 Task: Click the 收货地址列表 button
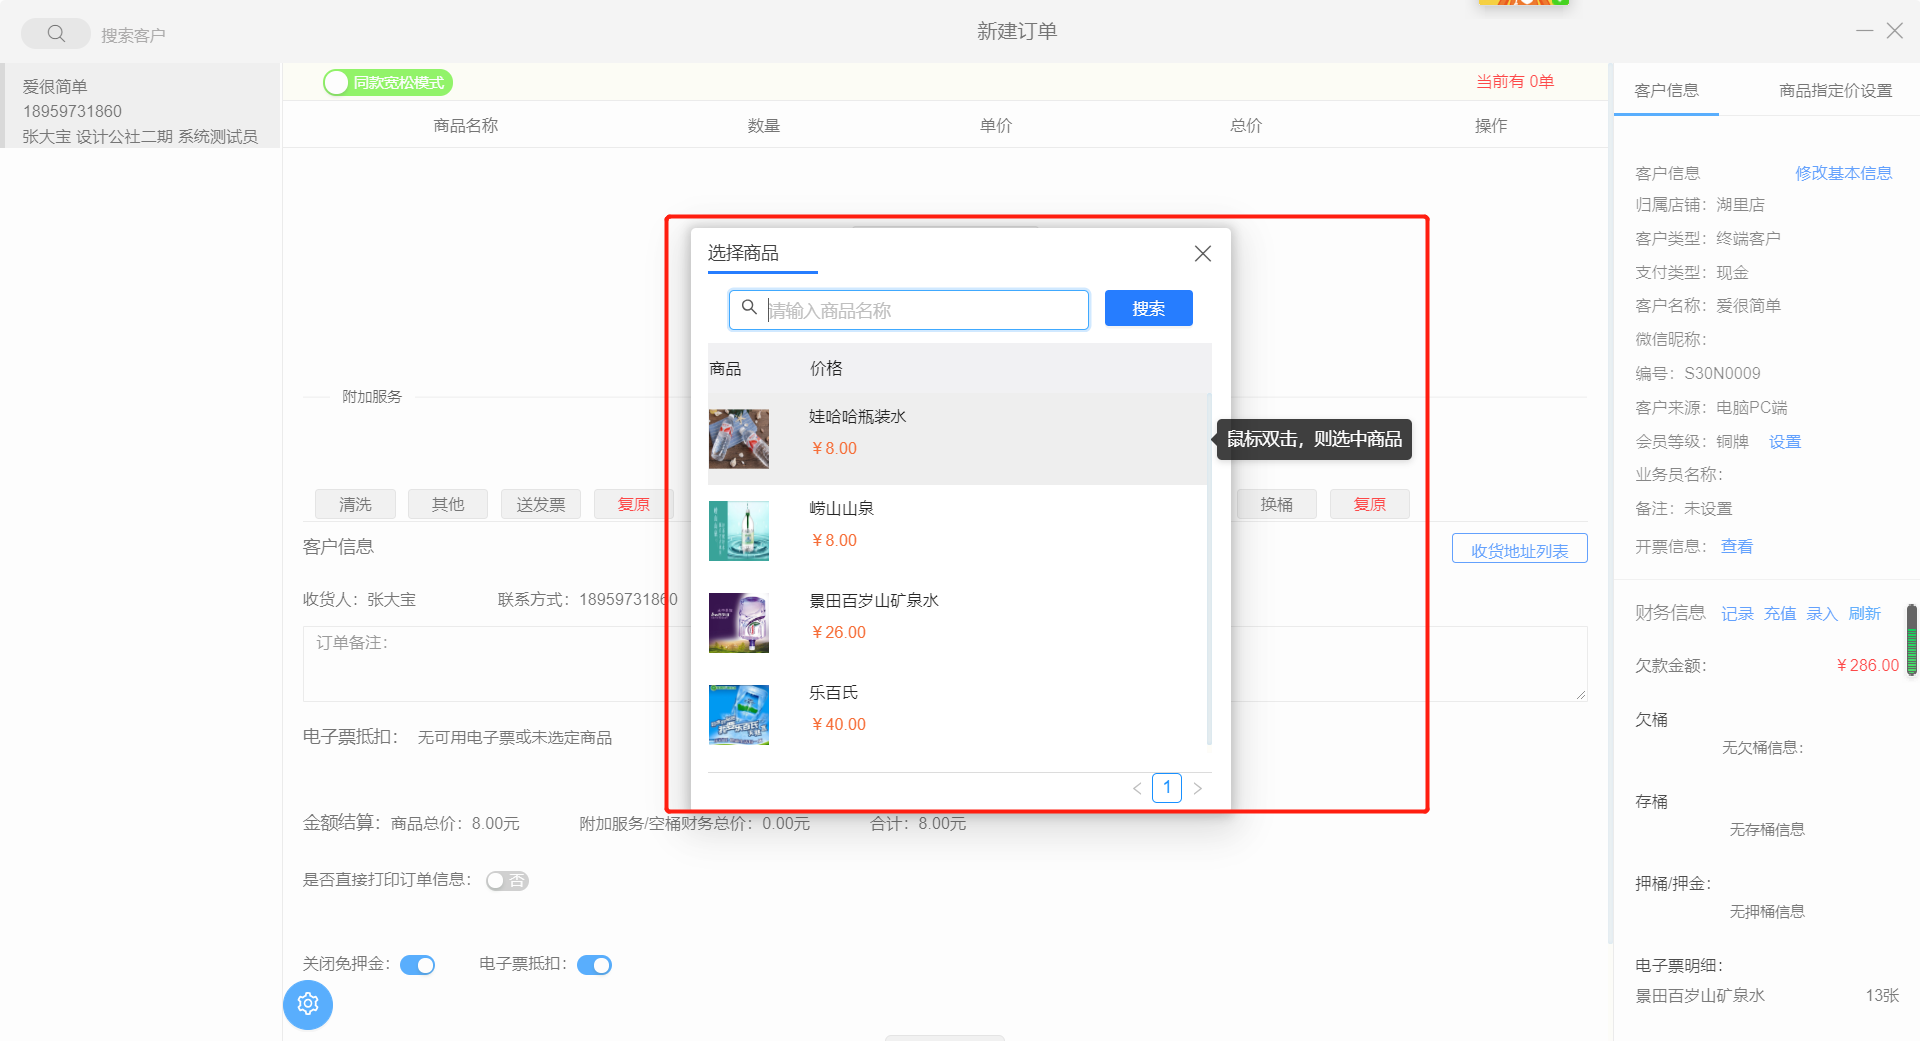tap(1519, 550)
